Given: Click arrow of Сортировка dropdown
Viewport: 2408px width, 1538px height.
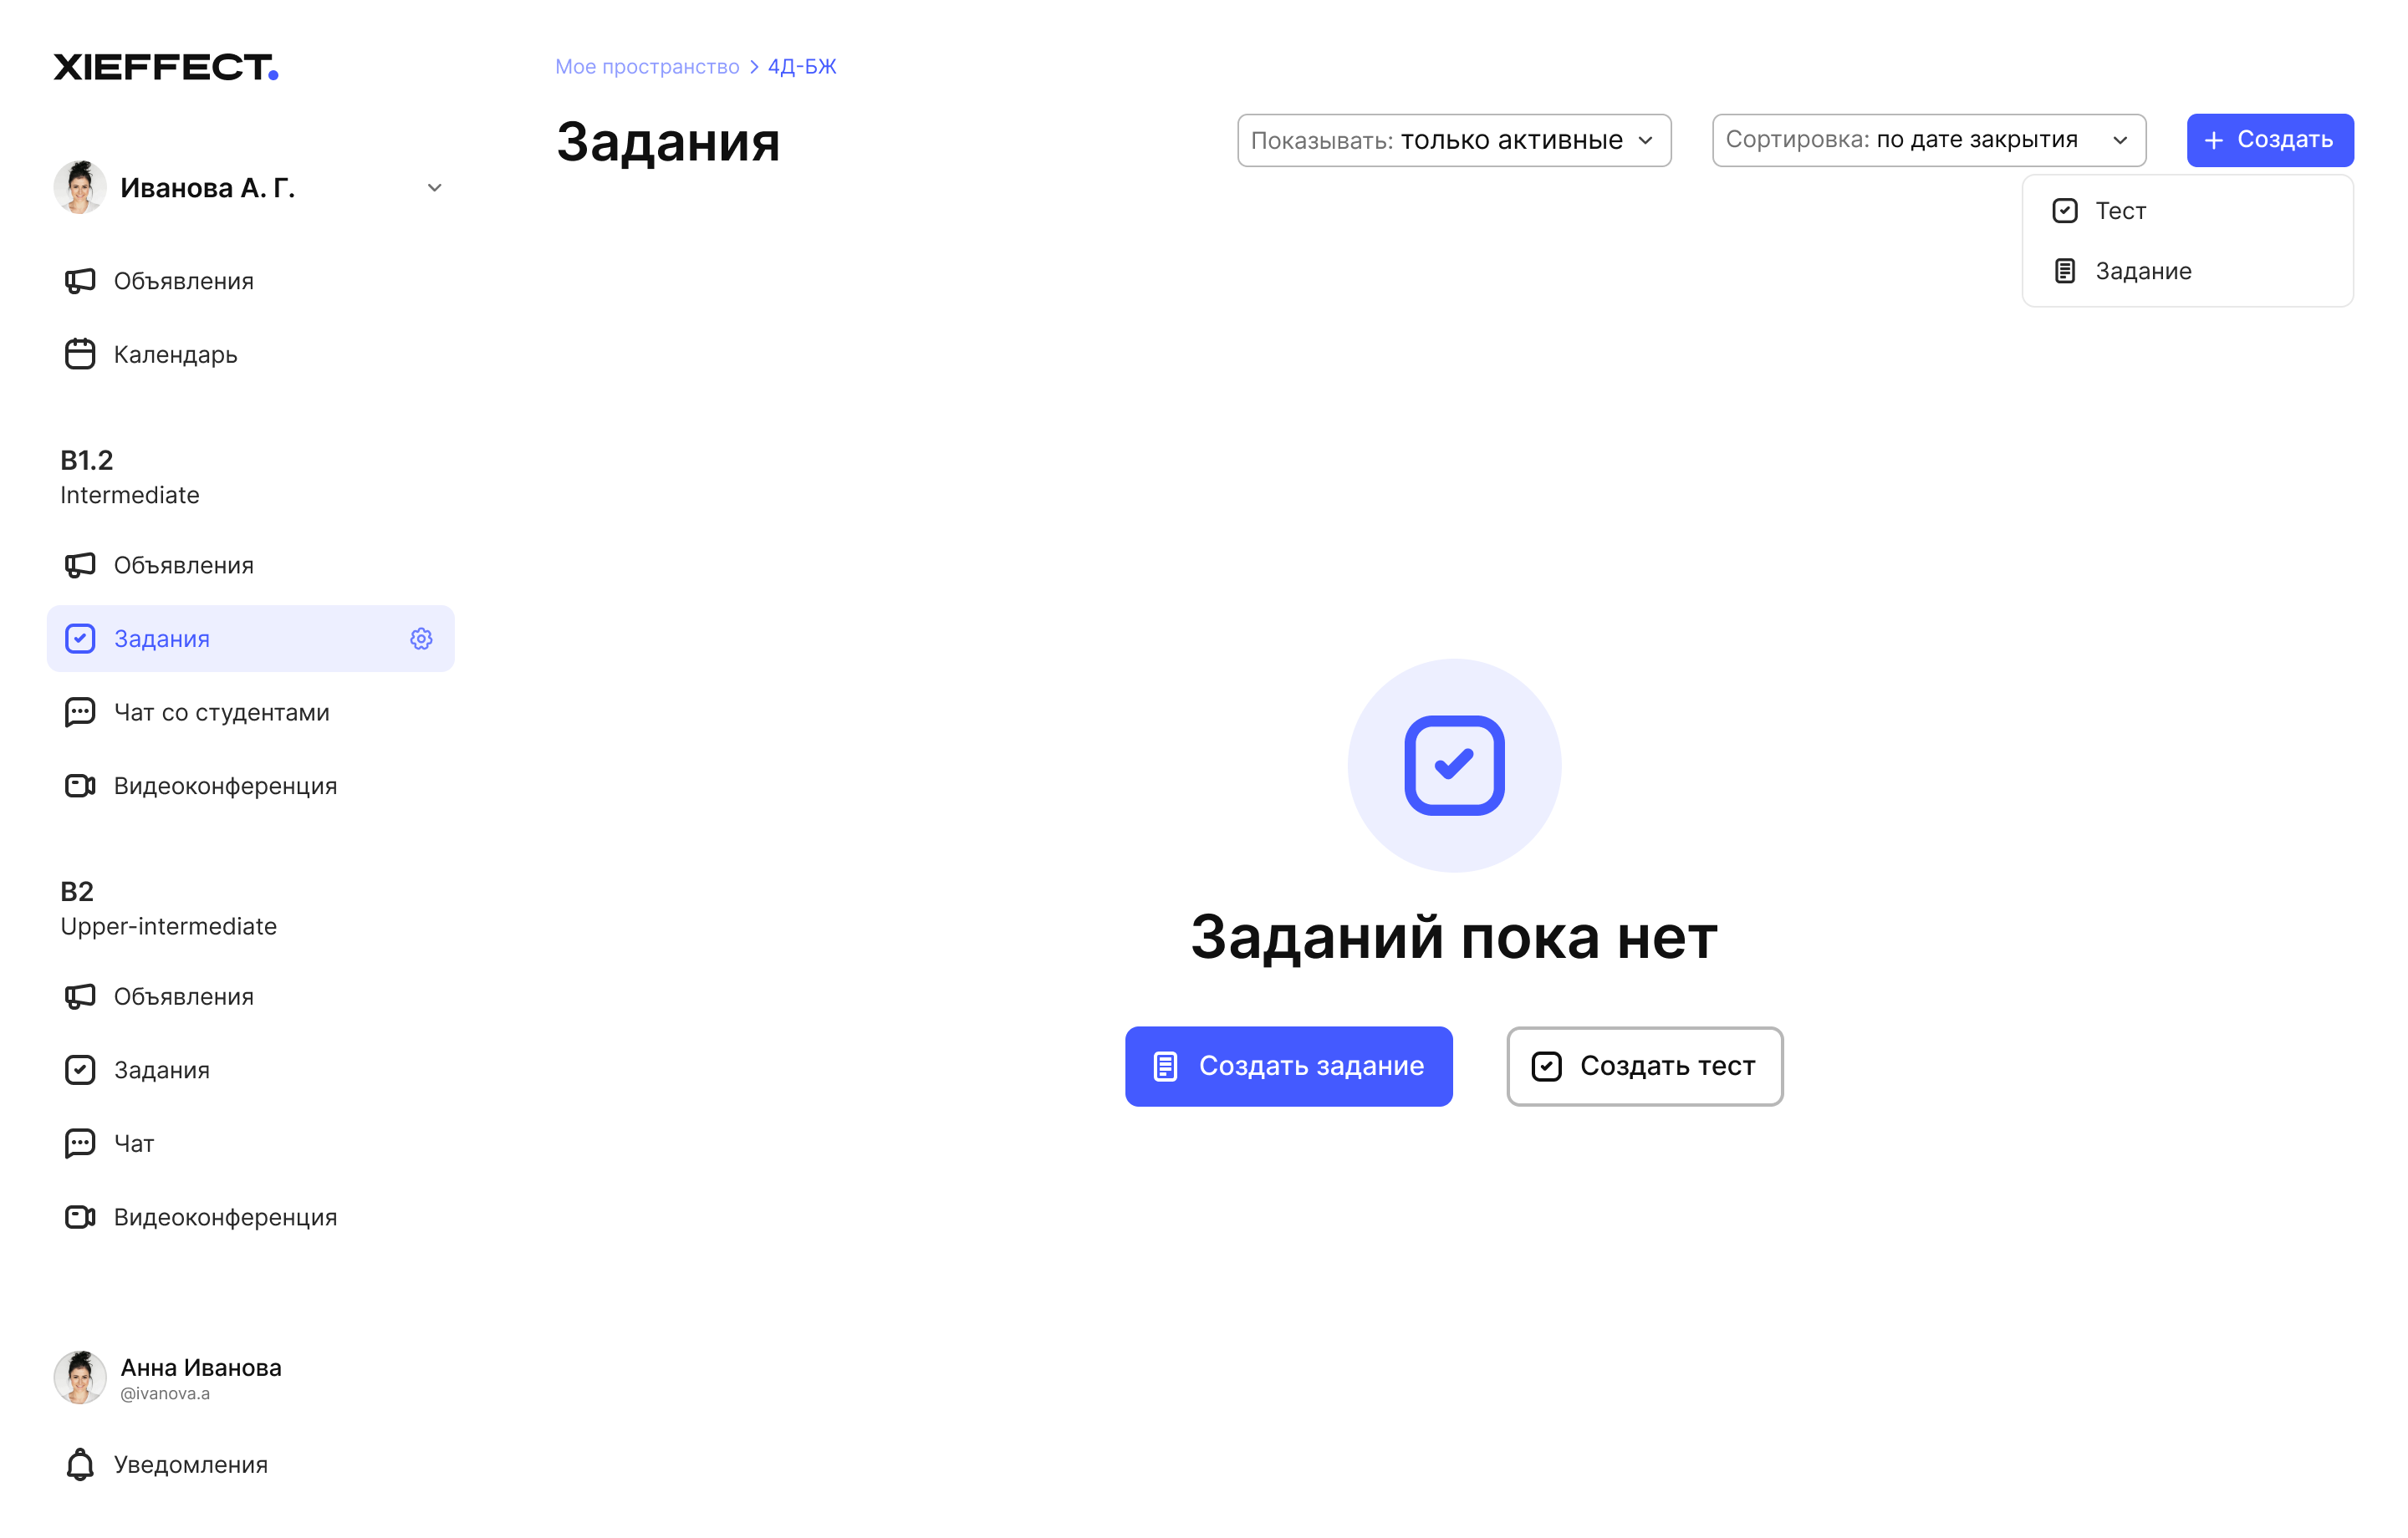Looking at the screenshot, I should (x=2120, y=140).
